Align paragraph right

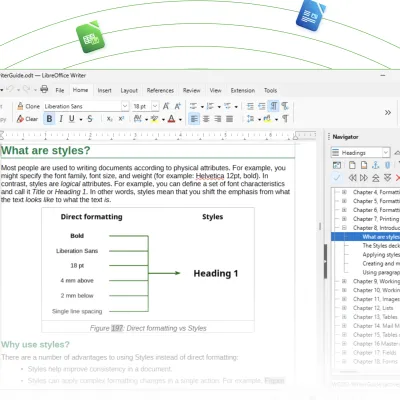pyautogui.click(x=218, y=119)
